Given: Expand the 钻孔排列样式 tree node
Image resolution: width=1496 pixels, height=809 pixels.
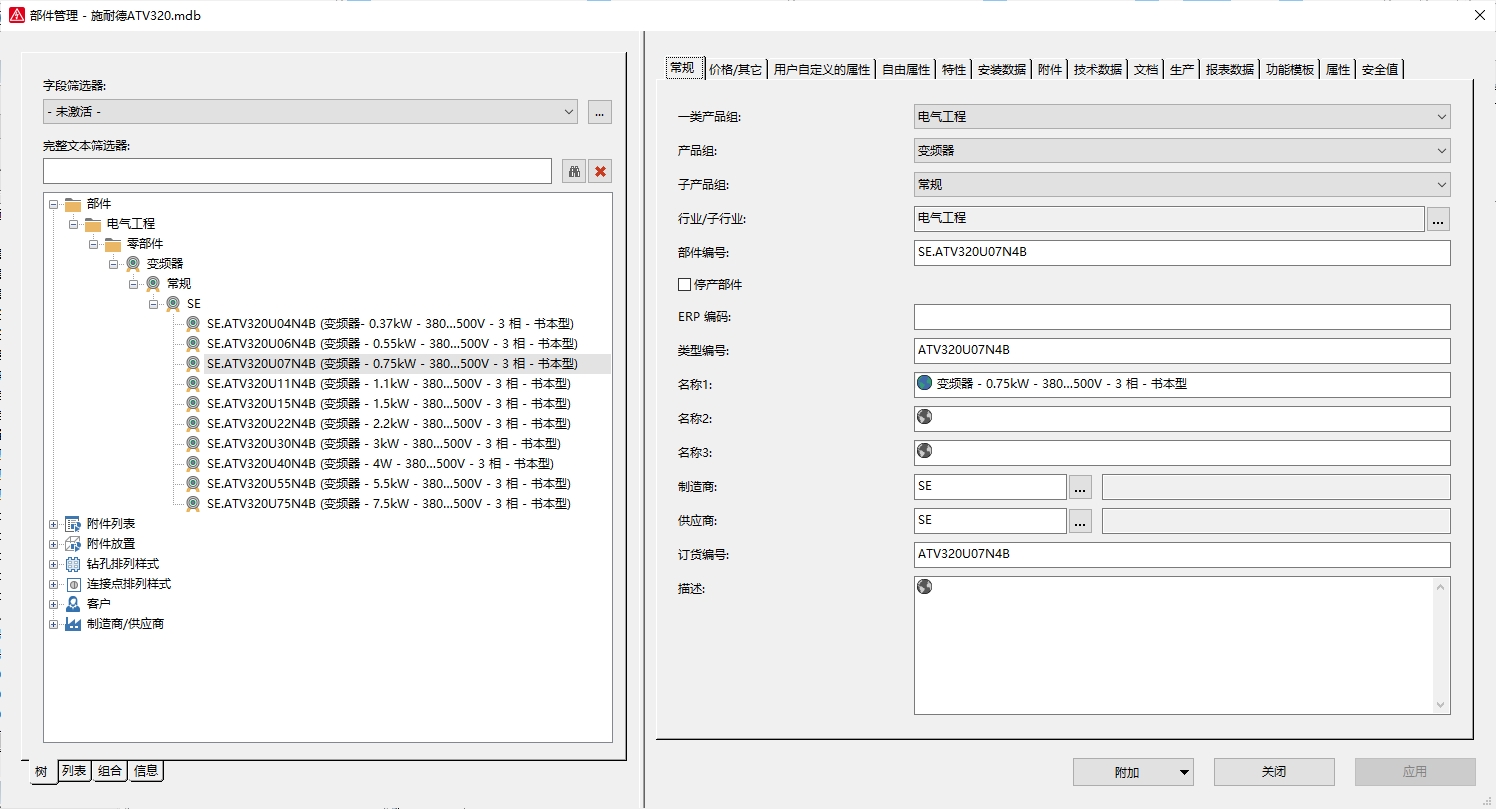Looking at the screenshot, I should tap(53, 564).
